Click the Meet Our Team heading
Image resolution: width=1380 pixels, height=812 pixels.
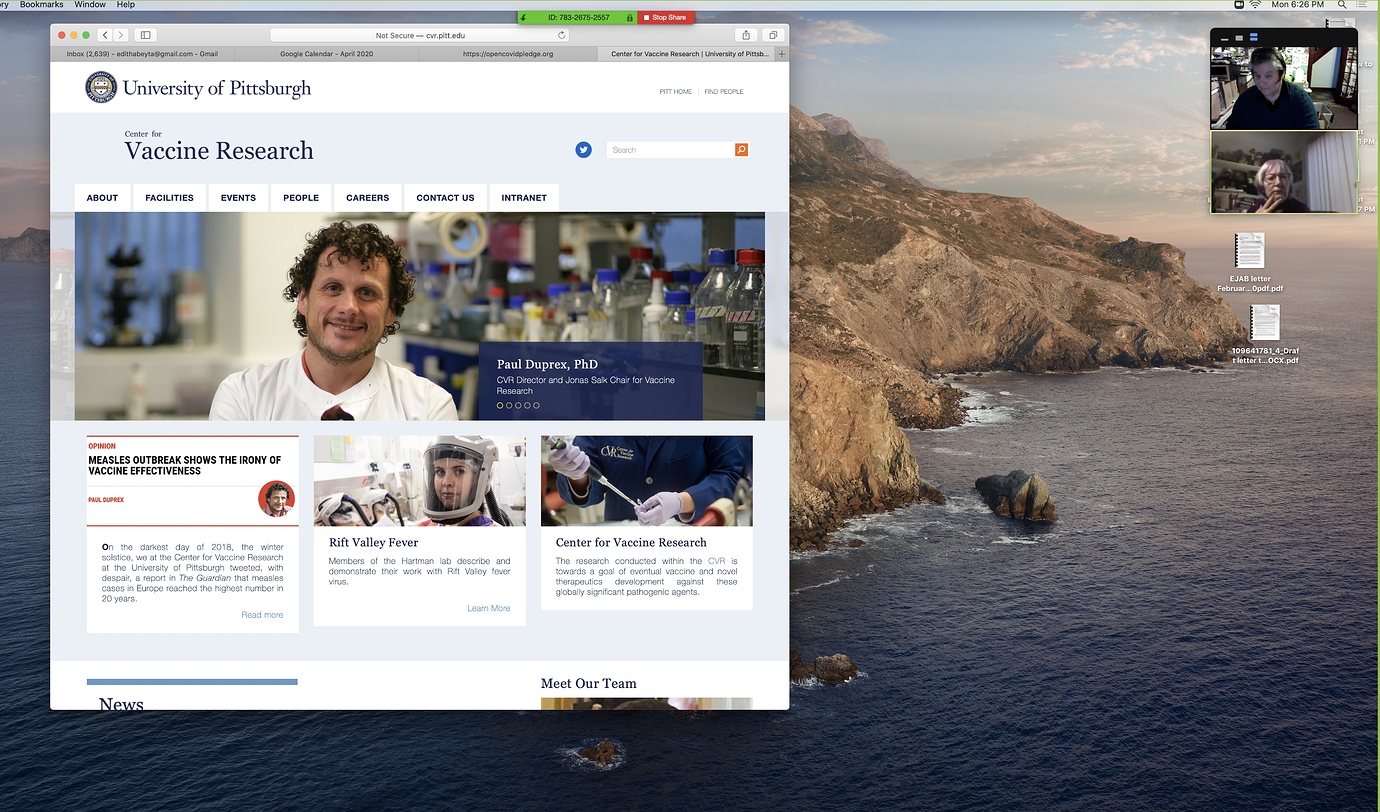(x=589, y=684)
